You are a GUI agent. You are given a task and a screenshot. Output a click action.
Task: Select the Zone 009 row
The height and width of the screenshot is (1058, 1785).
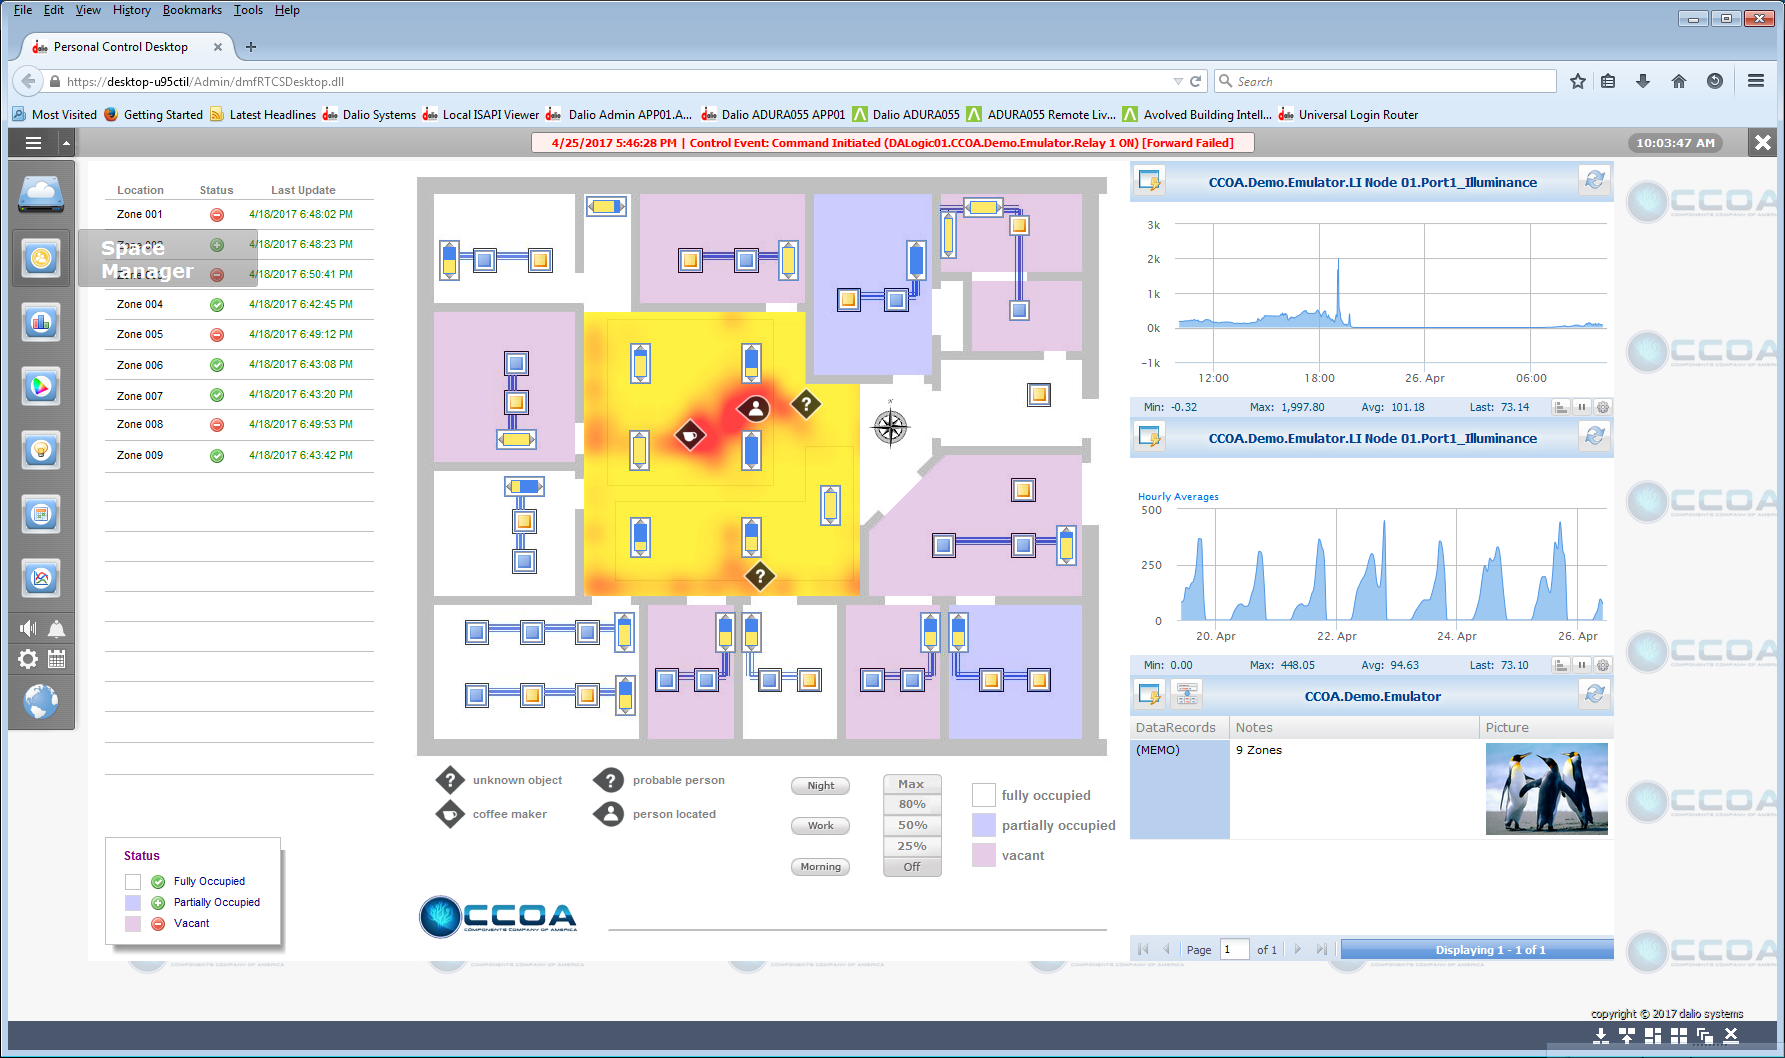pyautogui.click(x=239, y=455)
